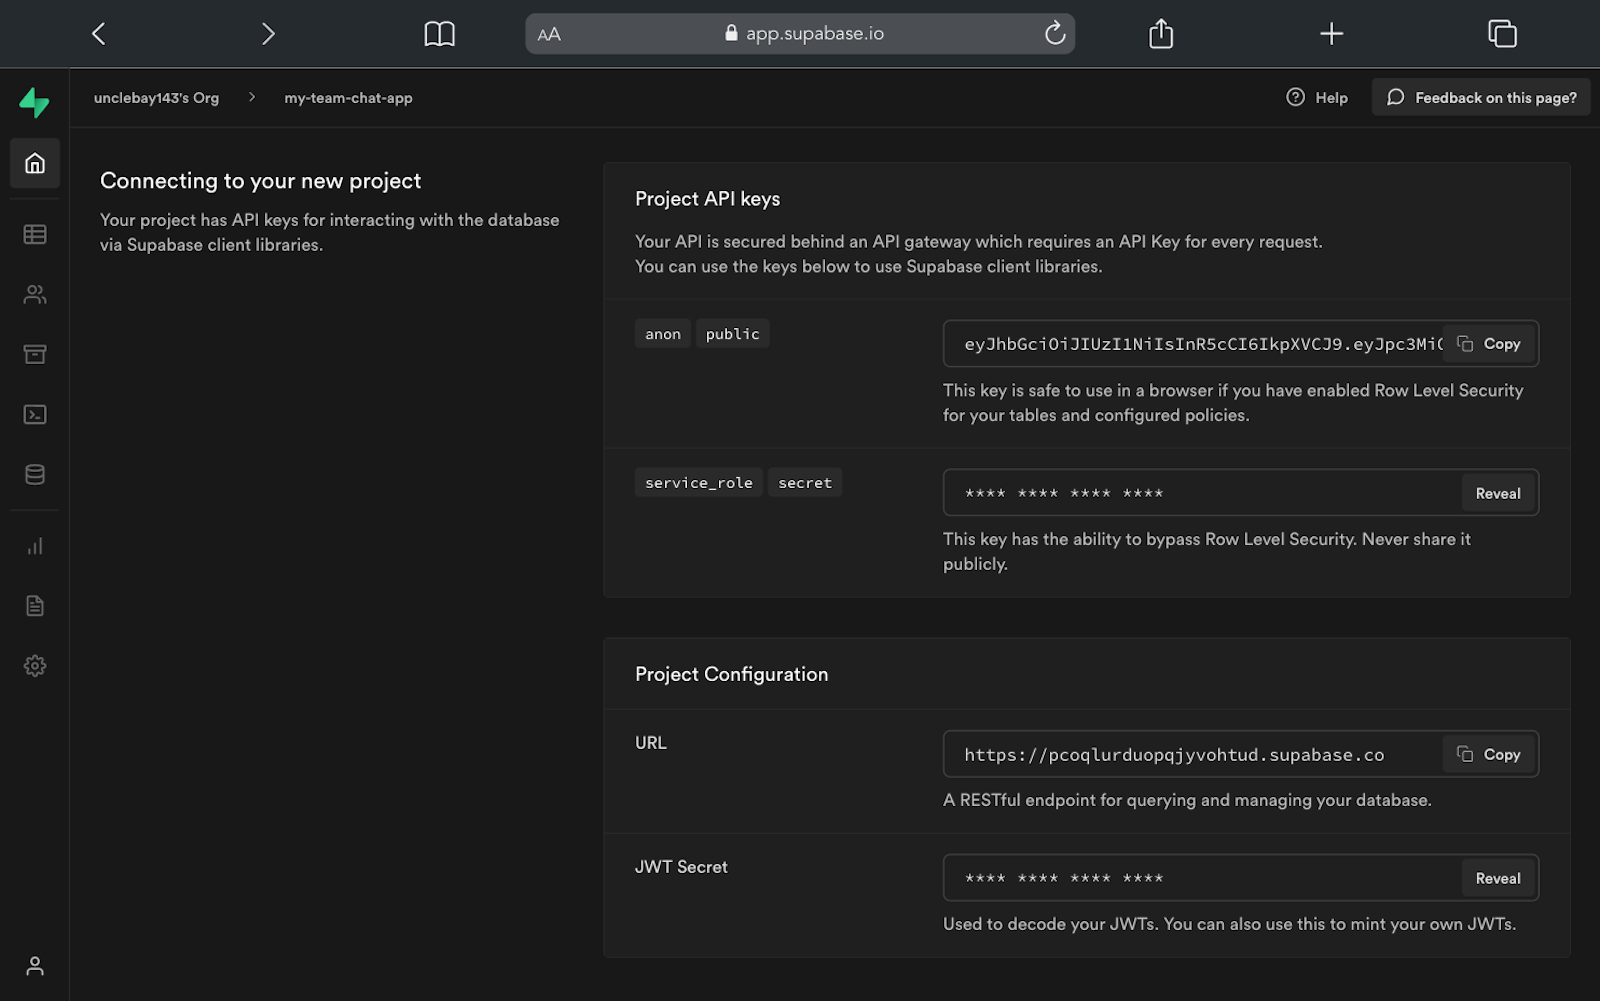Give feedback on this page
This screenshot has width=1600, height=1001.
click(x=1481, y=97)
